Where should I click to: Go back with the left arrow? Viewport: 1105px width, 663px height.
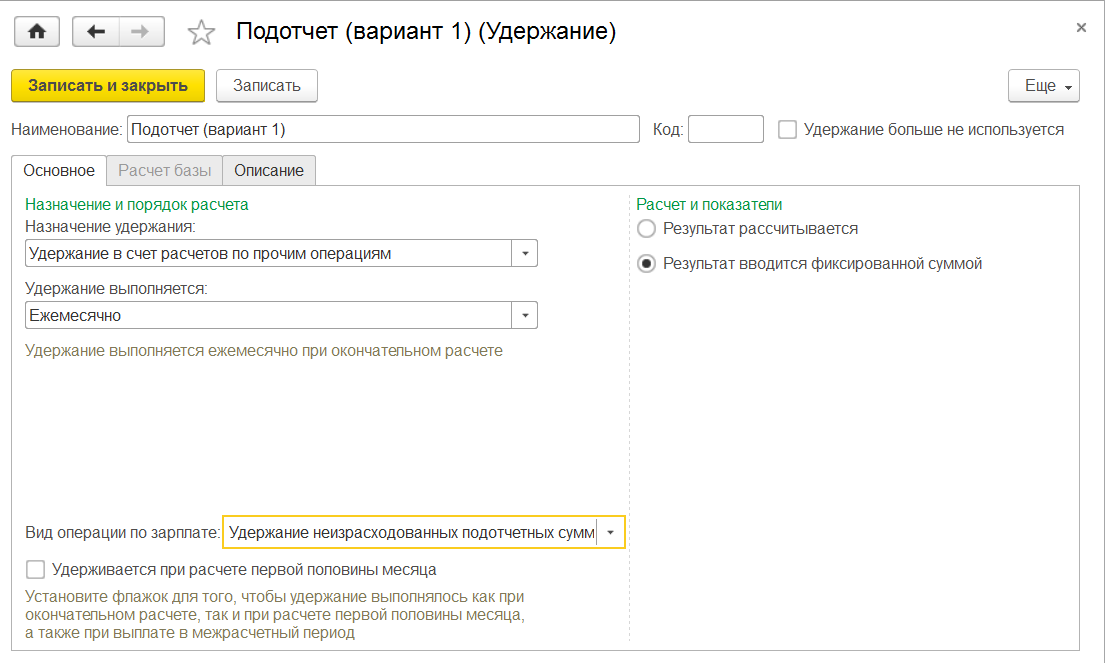click(x=96, y=32)
